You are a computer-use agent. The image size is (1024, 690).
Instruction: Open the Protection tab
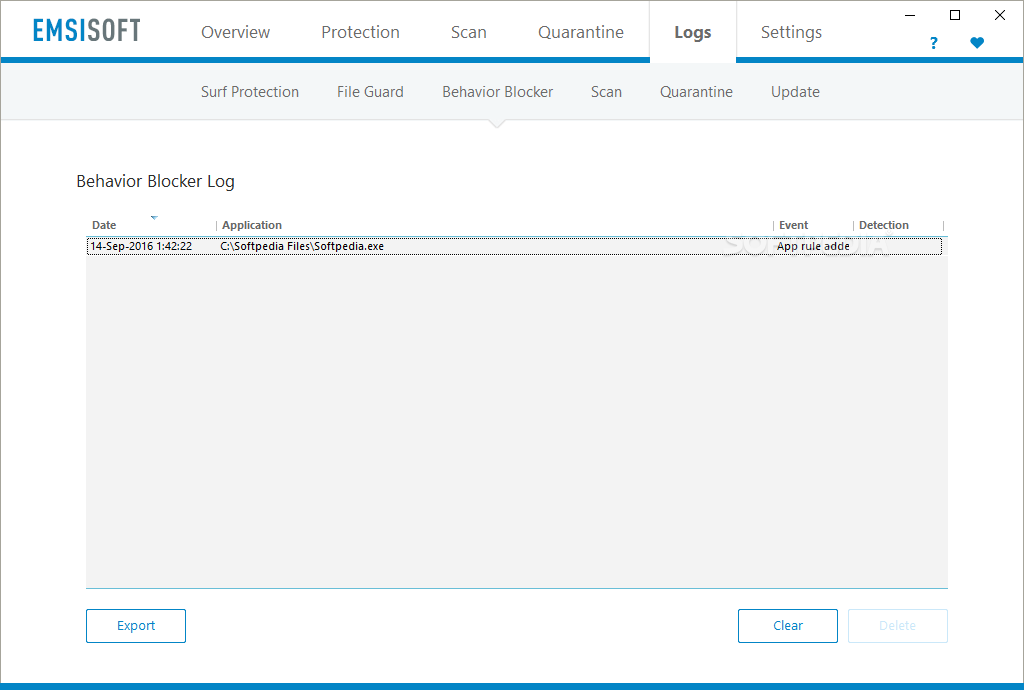click(360, 32)
